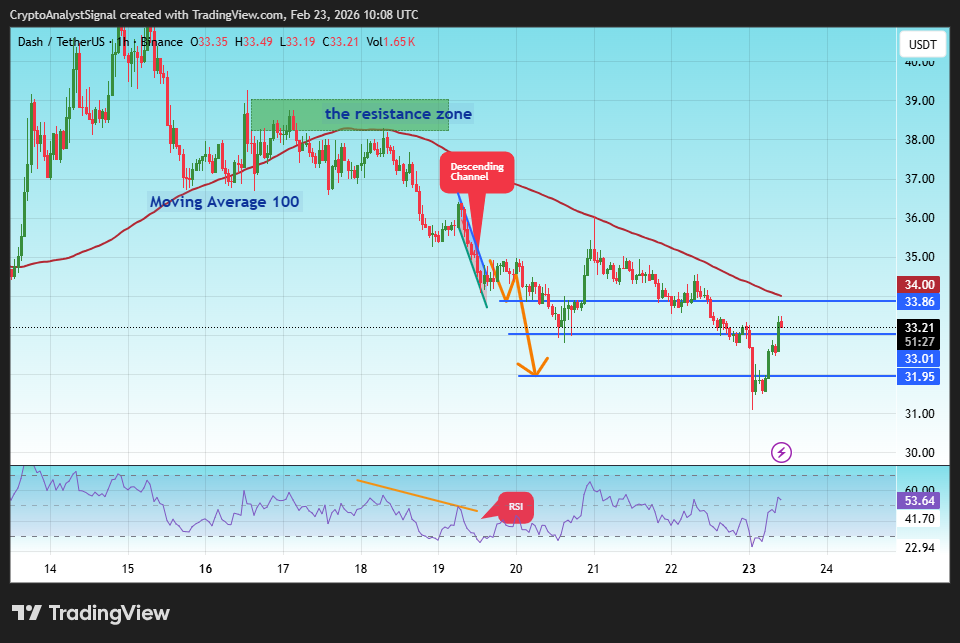960x643 pixels.
Task: Click the 35.00 price axis label
Action: coord(920,257)
